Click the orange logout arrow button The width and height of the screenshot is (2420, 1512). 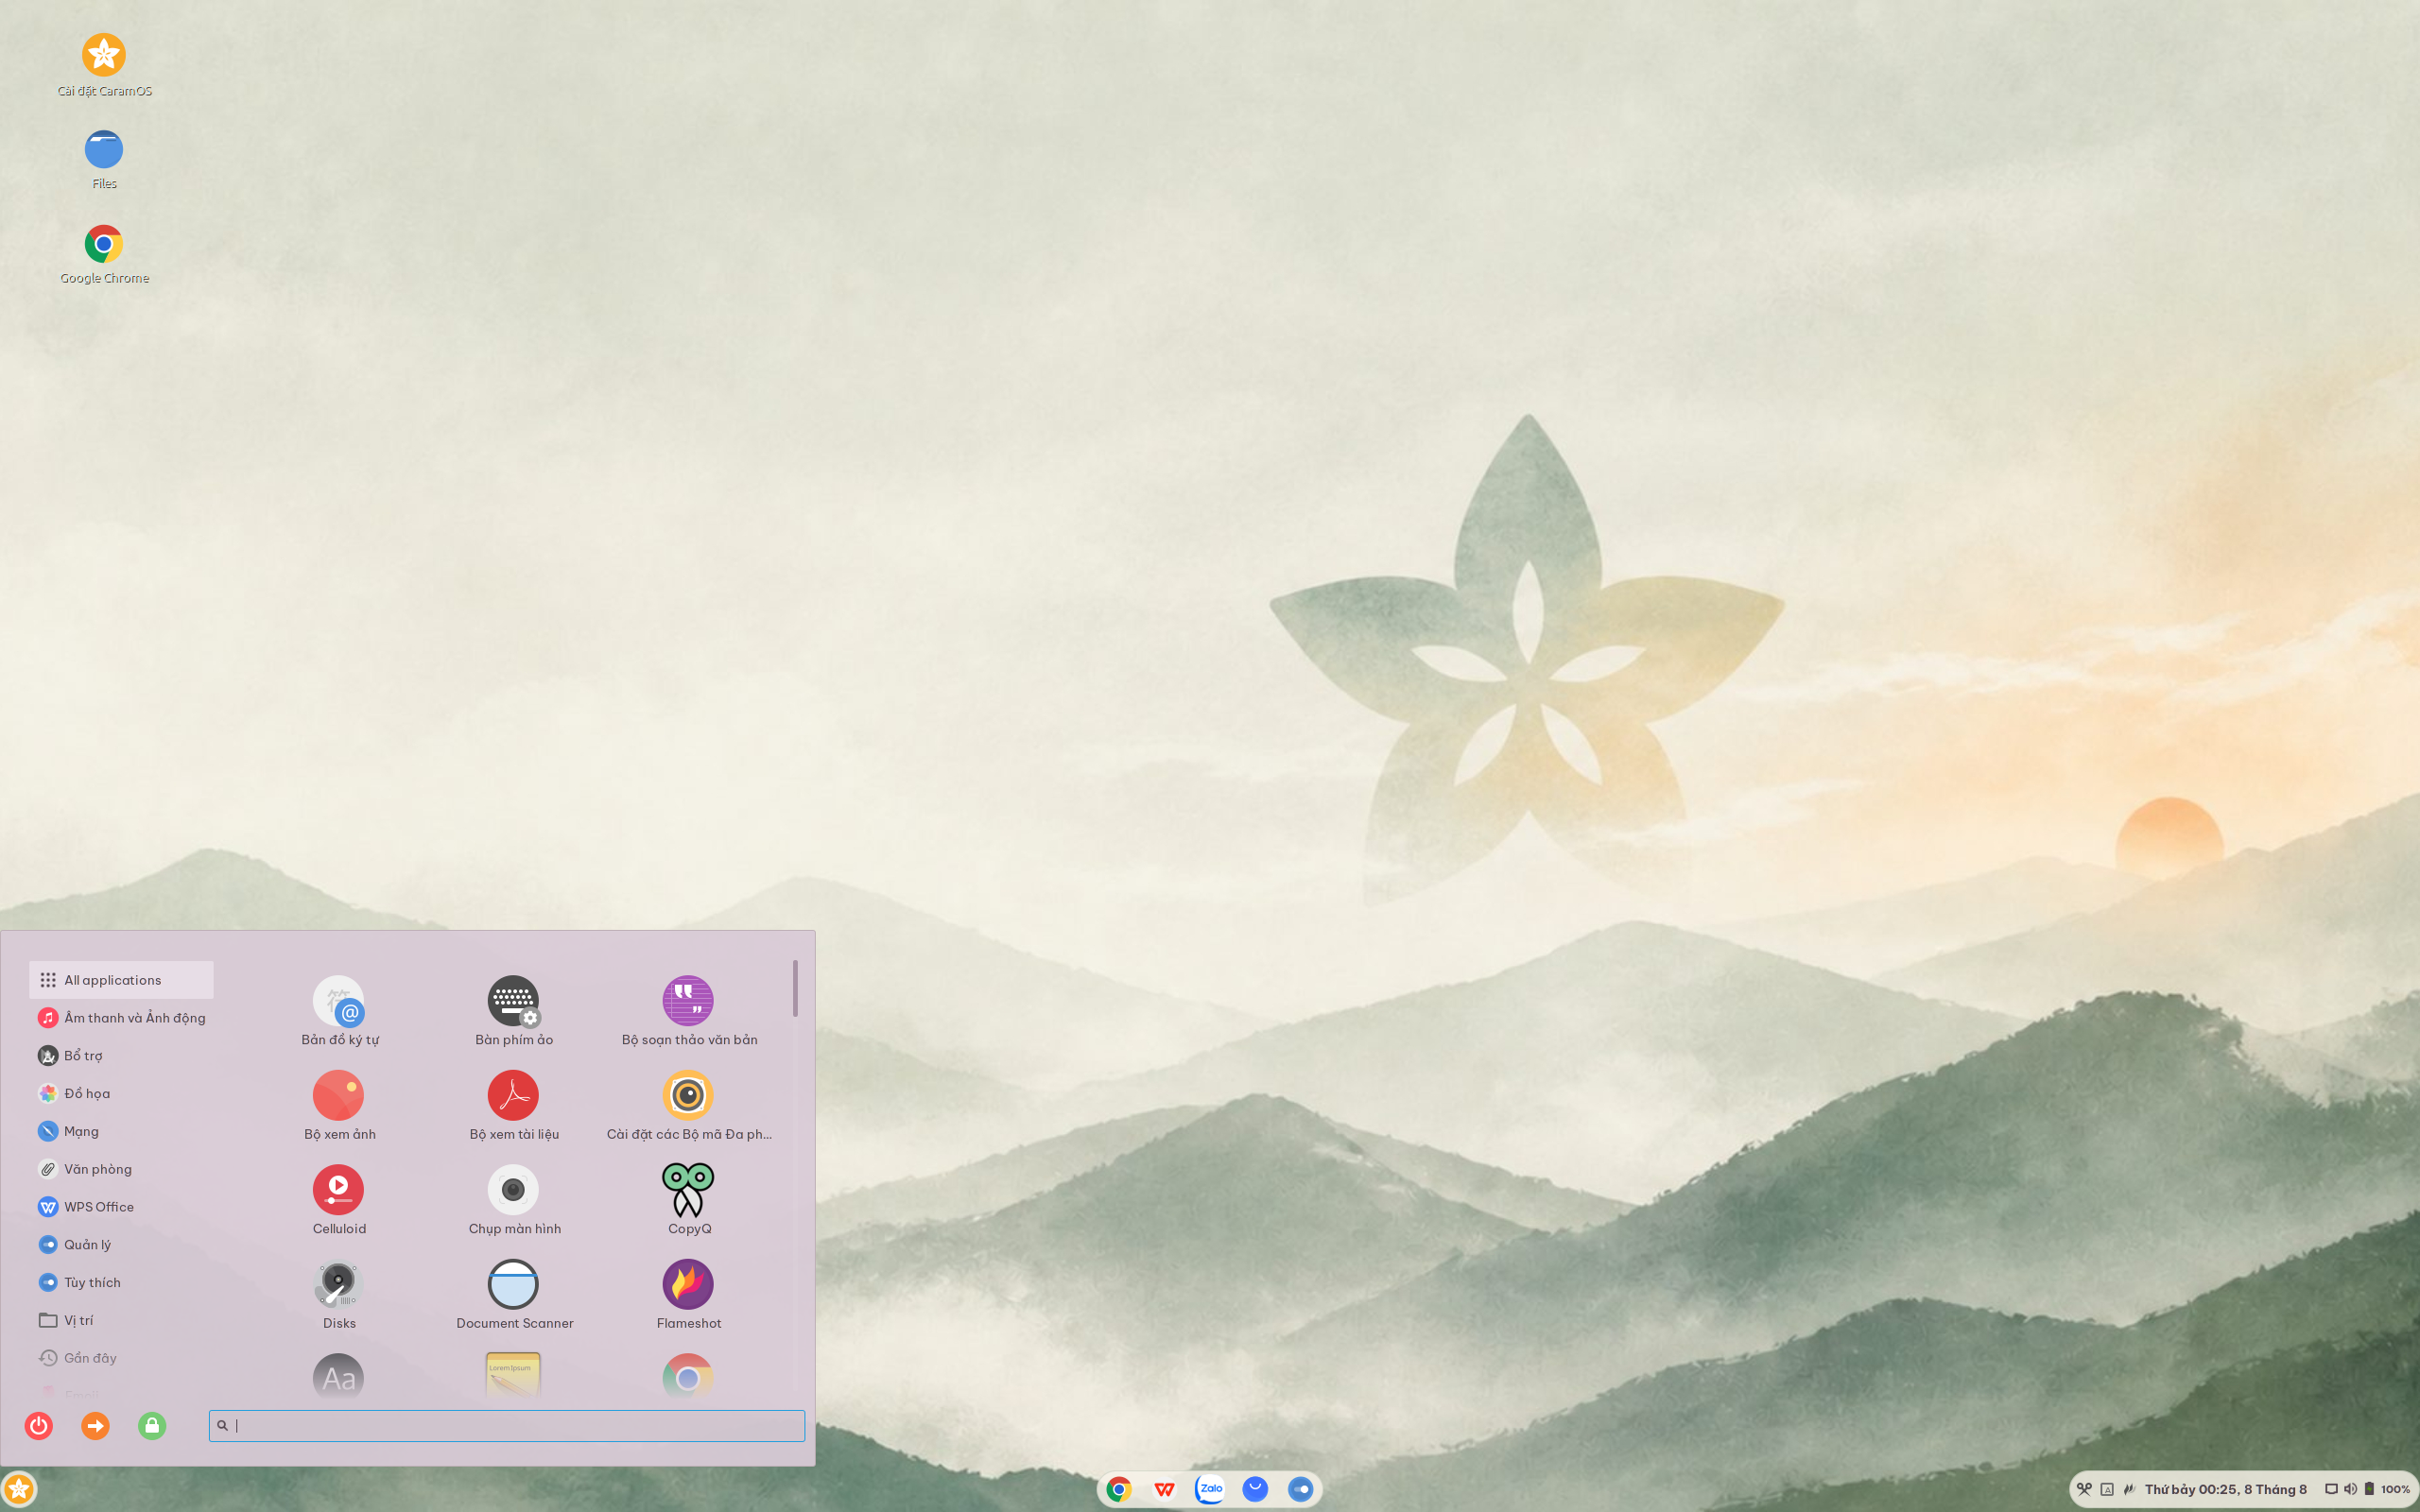tap(95, 1425)
